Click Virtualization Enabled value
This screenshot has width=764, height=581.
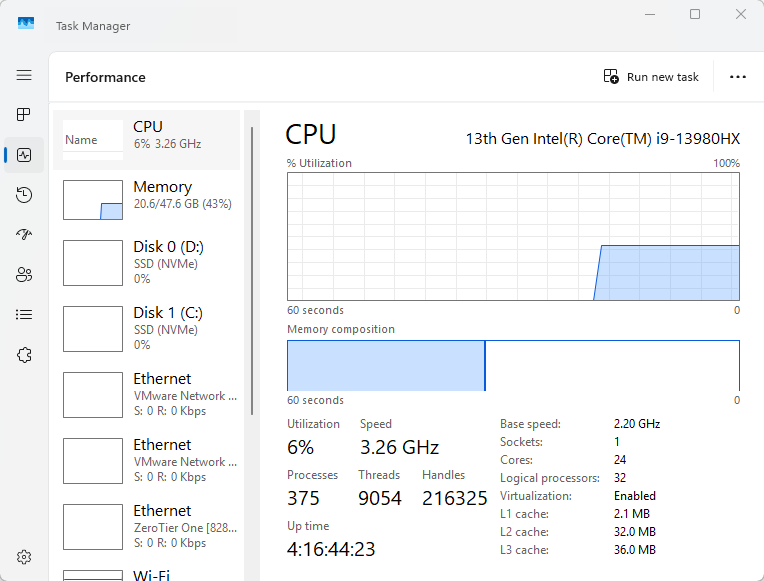pyautogui.click(x=635, y=496)
